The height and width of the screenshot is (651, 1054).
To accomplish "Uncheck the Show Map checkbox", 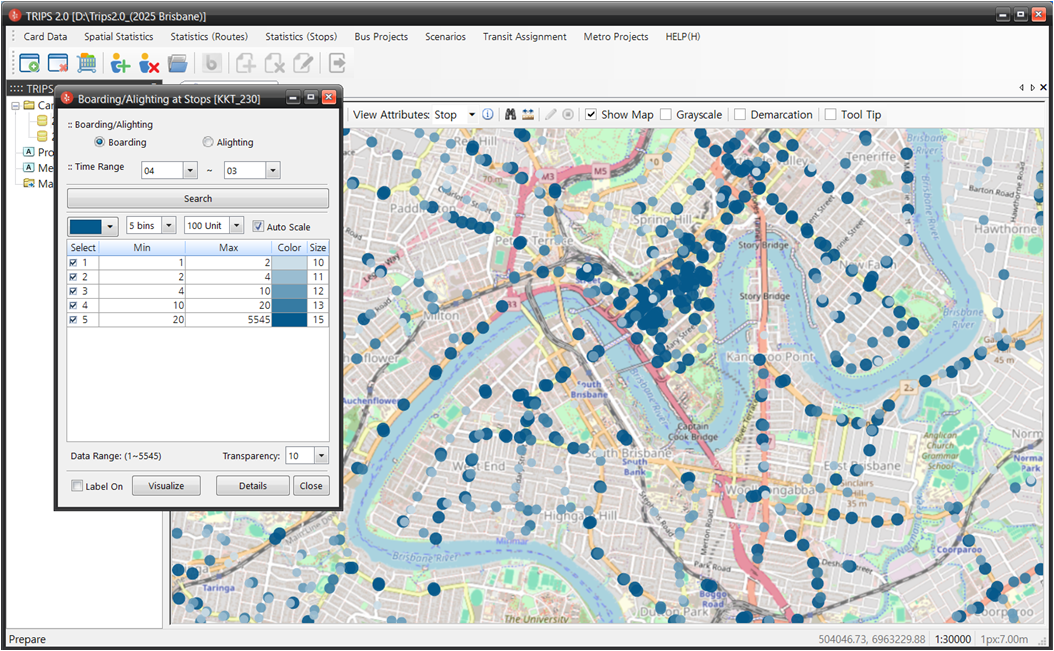I will click(x=591, y=114).
